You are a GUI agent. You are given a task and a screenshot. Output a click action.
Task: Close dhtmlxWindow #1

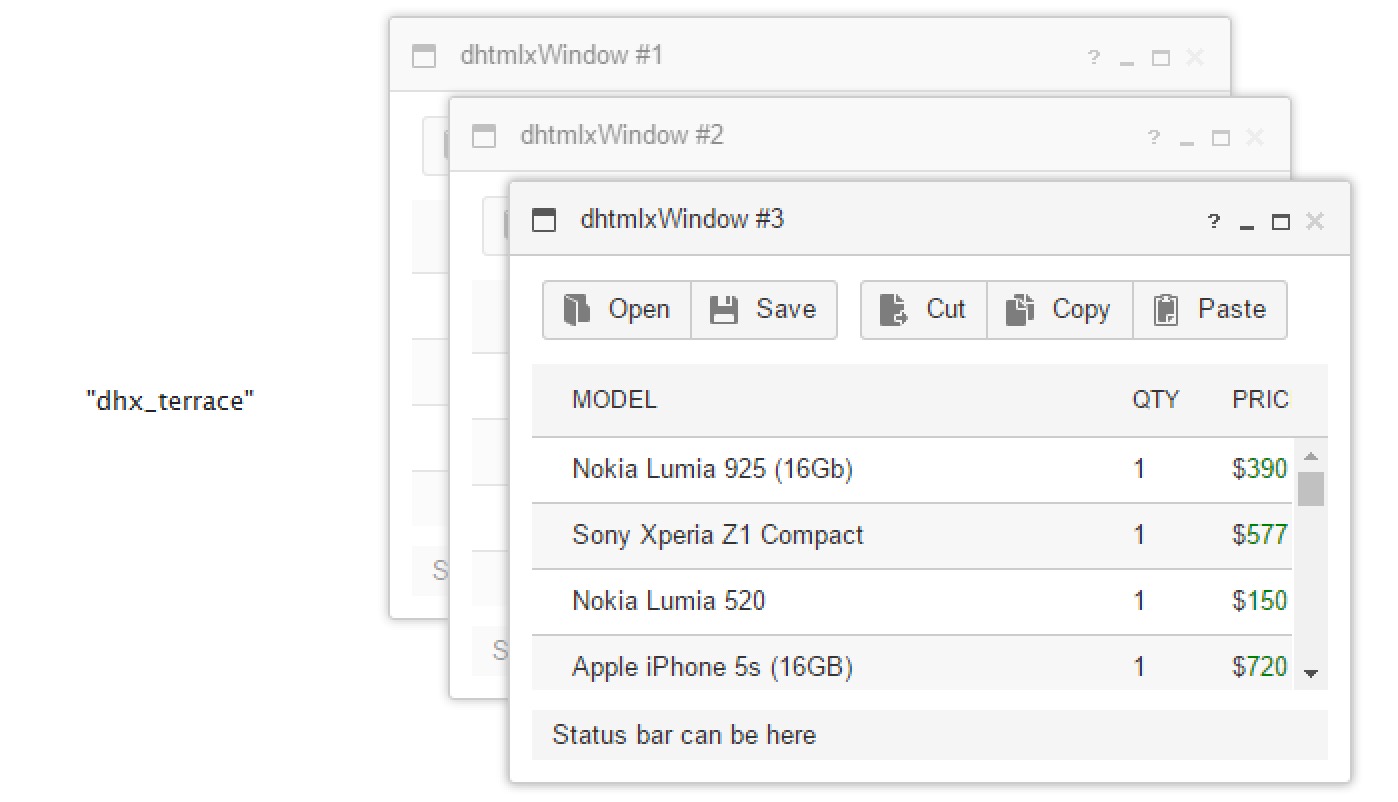pos(1195,57)
